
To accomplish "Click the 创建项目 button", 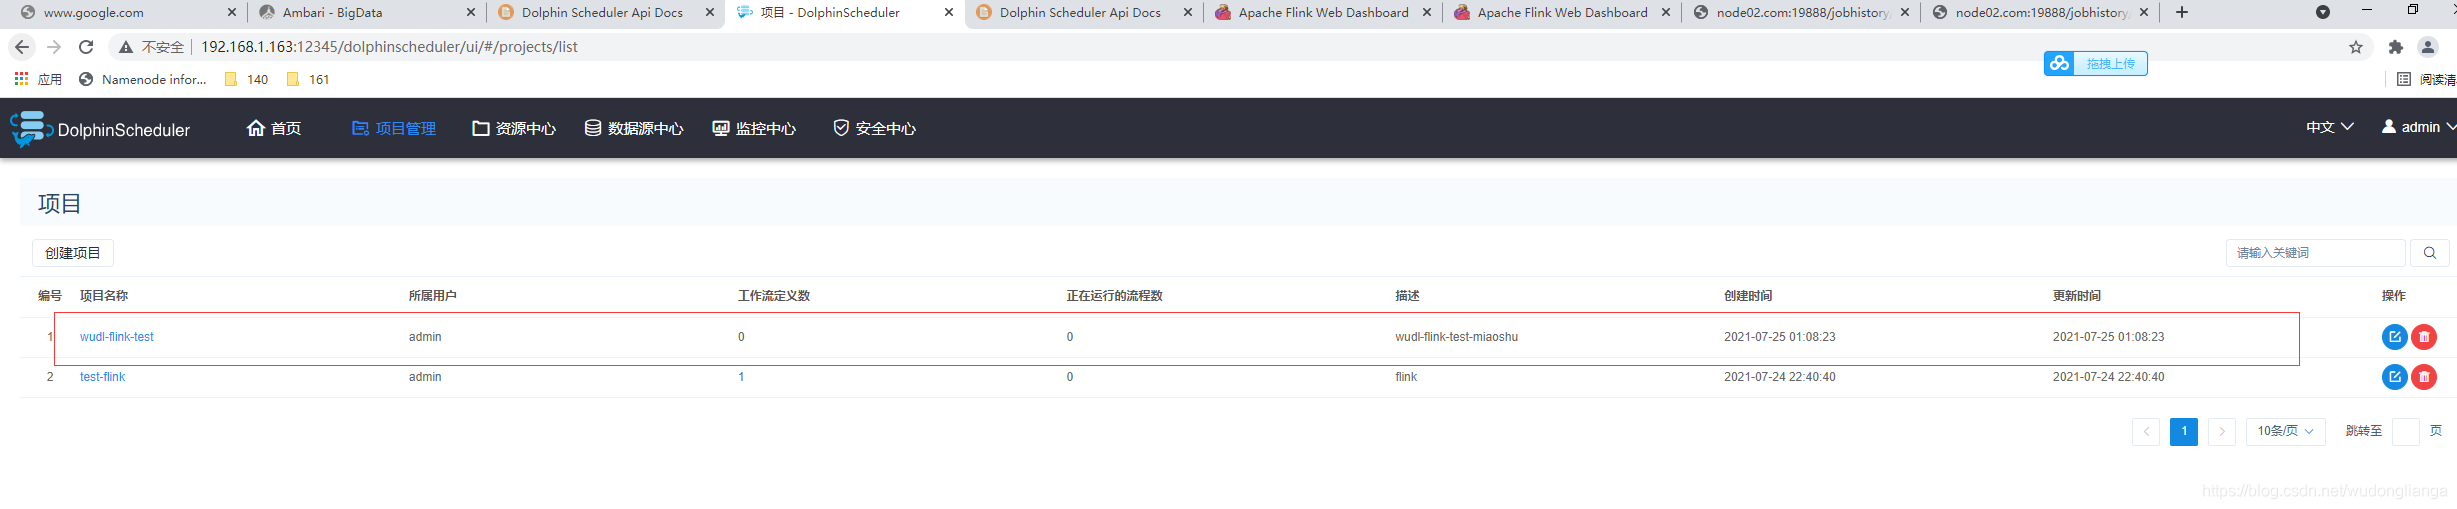I will (x=73, y=253).
